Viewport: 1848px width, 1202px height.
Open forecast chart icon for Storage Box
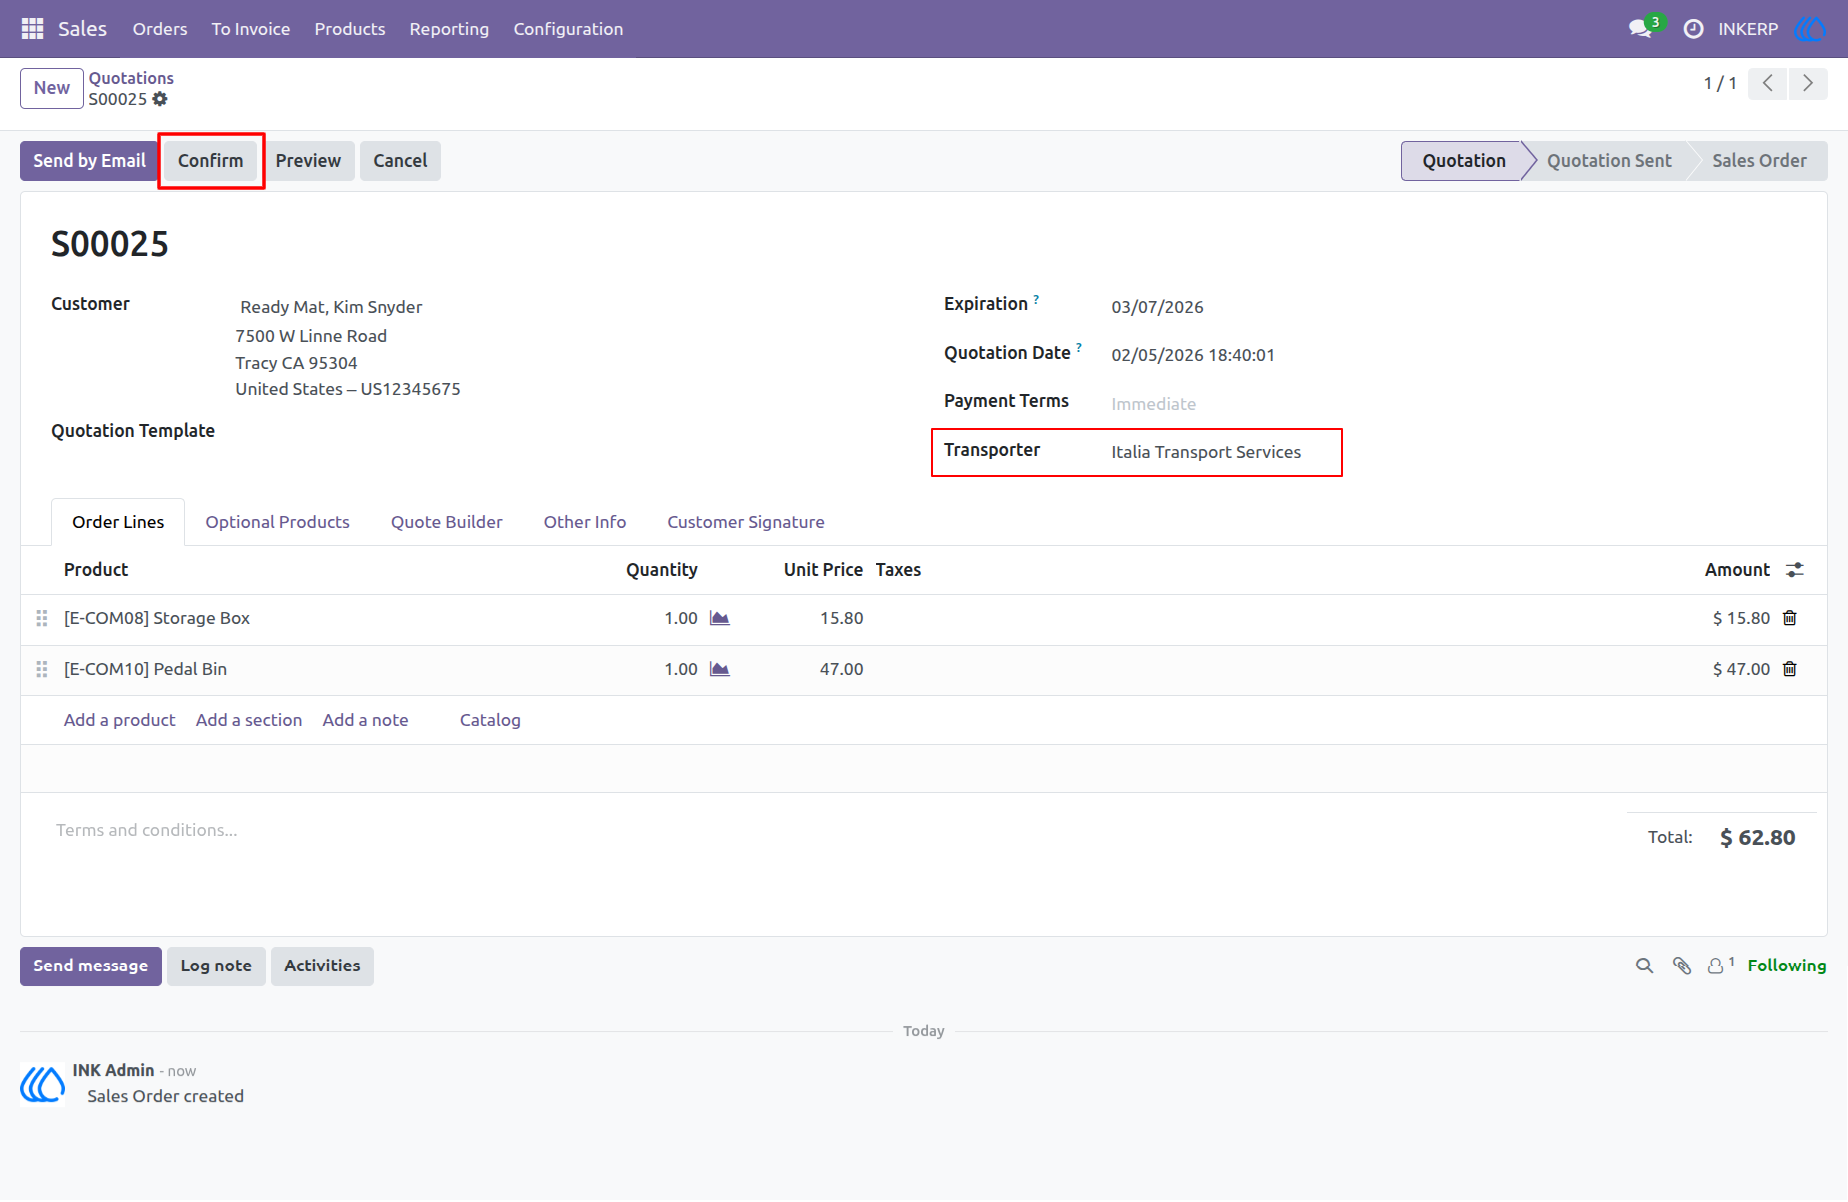(x=720, y=618)
